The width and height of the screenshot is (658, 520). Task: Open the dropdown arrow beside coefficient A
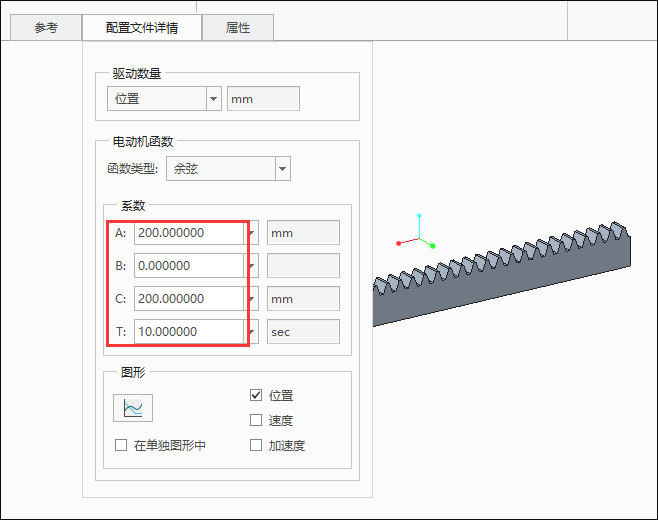point(252,233)
